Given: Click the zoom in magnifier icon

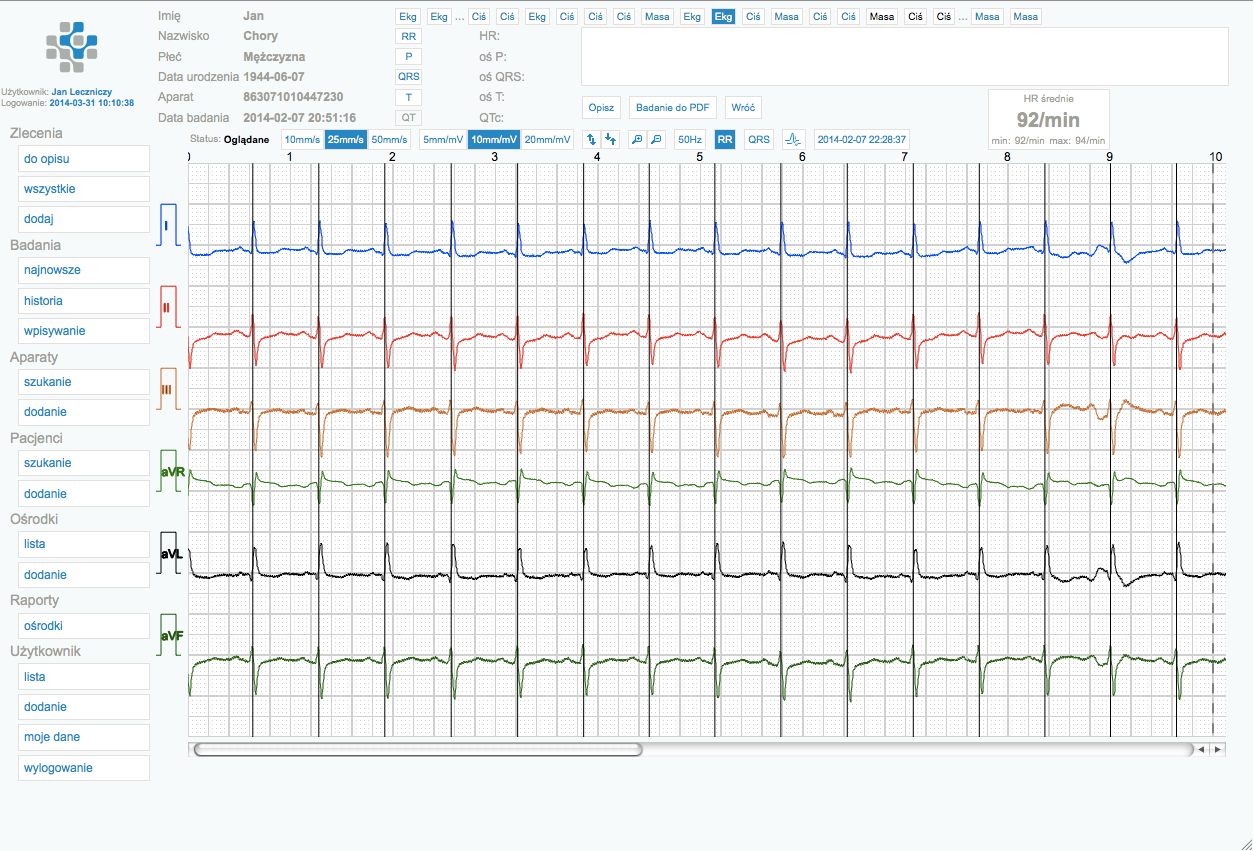Looking at the screenshot, I should (x=636, y=139).
